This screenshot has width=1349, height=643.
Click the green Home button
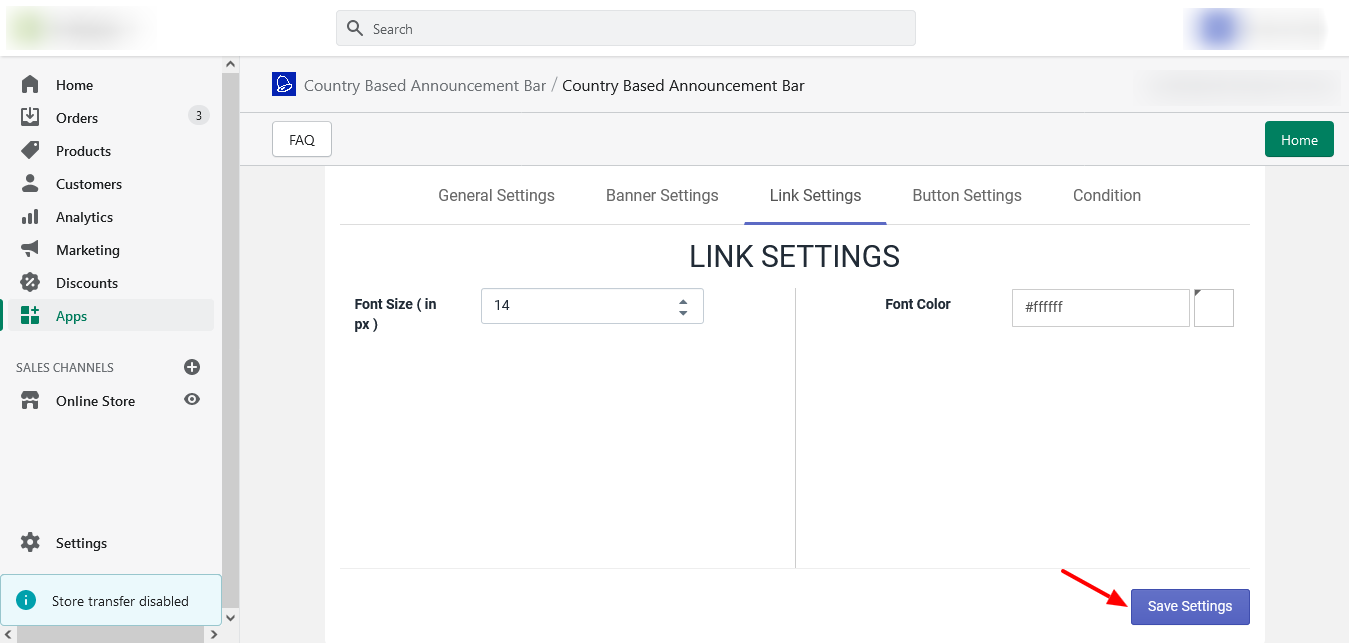tap(1299, 140)
